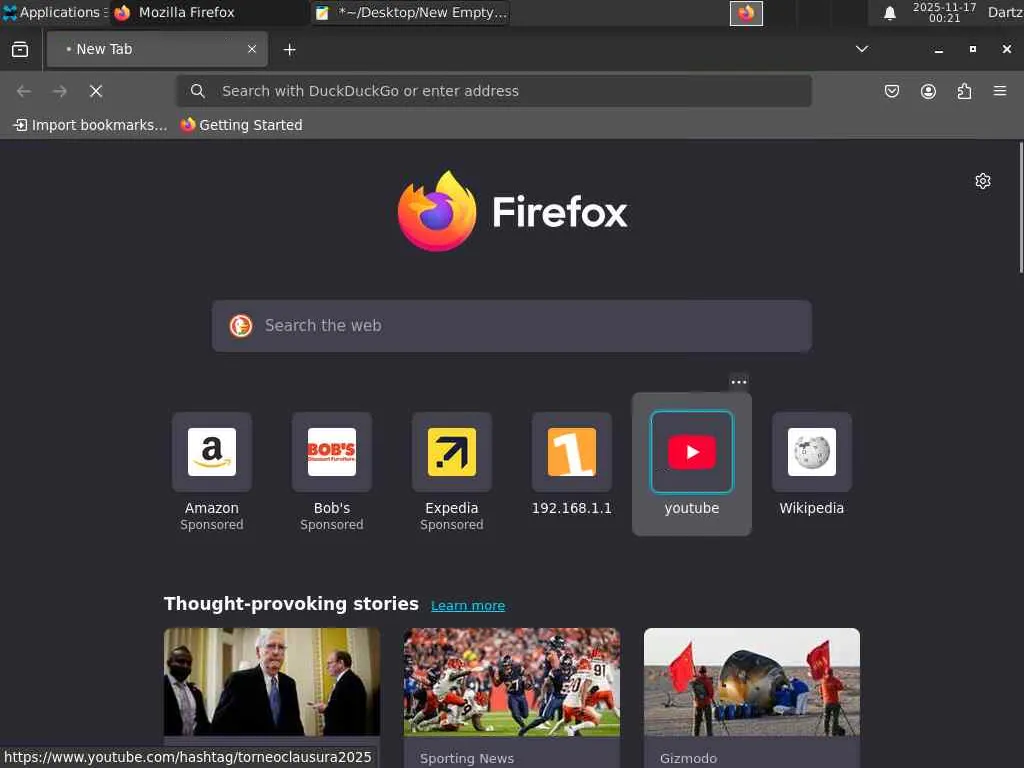Follow the Learn more link
Screen dimensions: 1024x768
coord(468,605)
